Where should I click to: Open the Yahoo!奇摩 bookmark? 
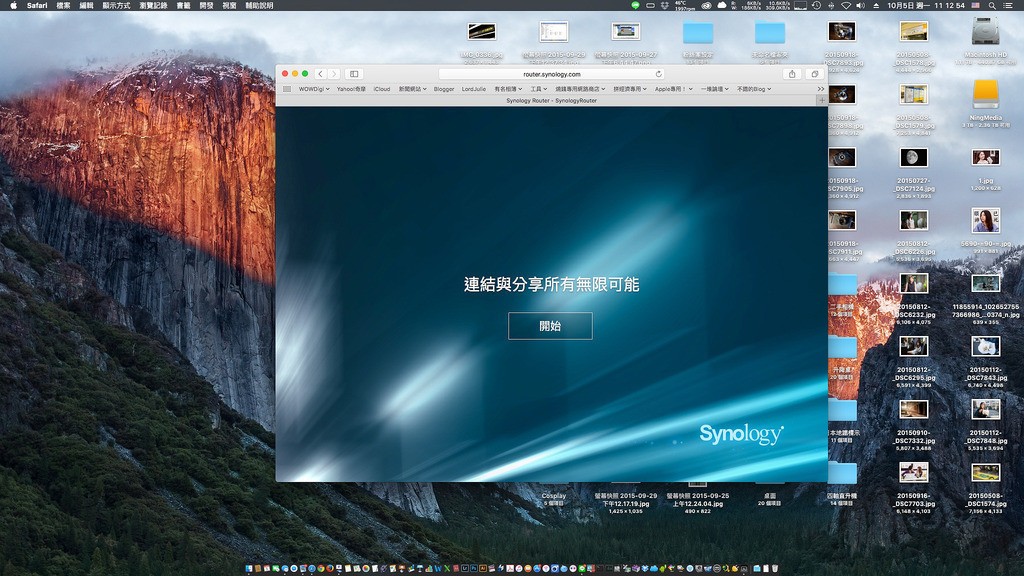tap(351, 89)
